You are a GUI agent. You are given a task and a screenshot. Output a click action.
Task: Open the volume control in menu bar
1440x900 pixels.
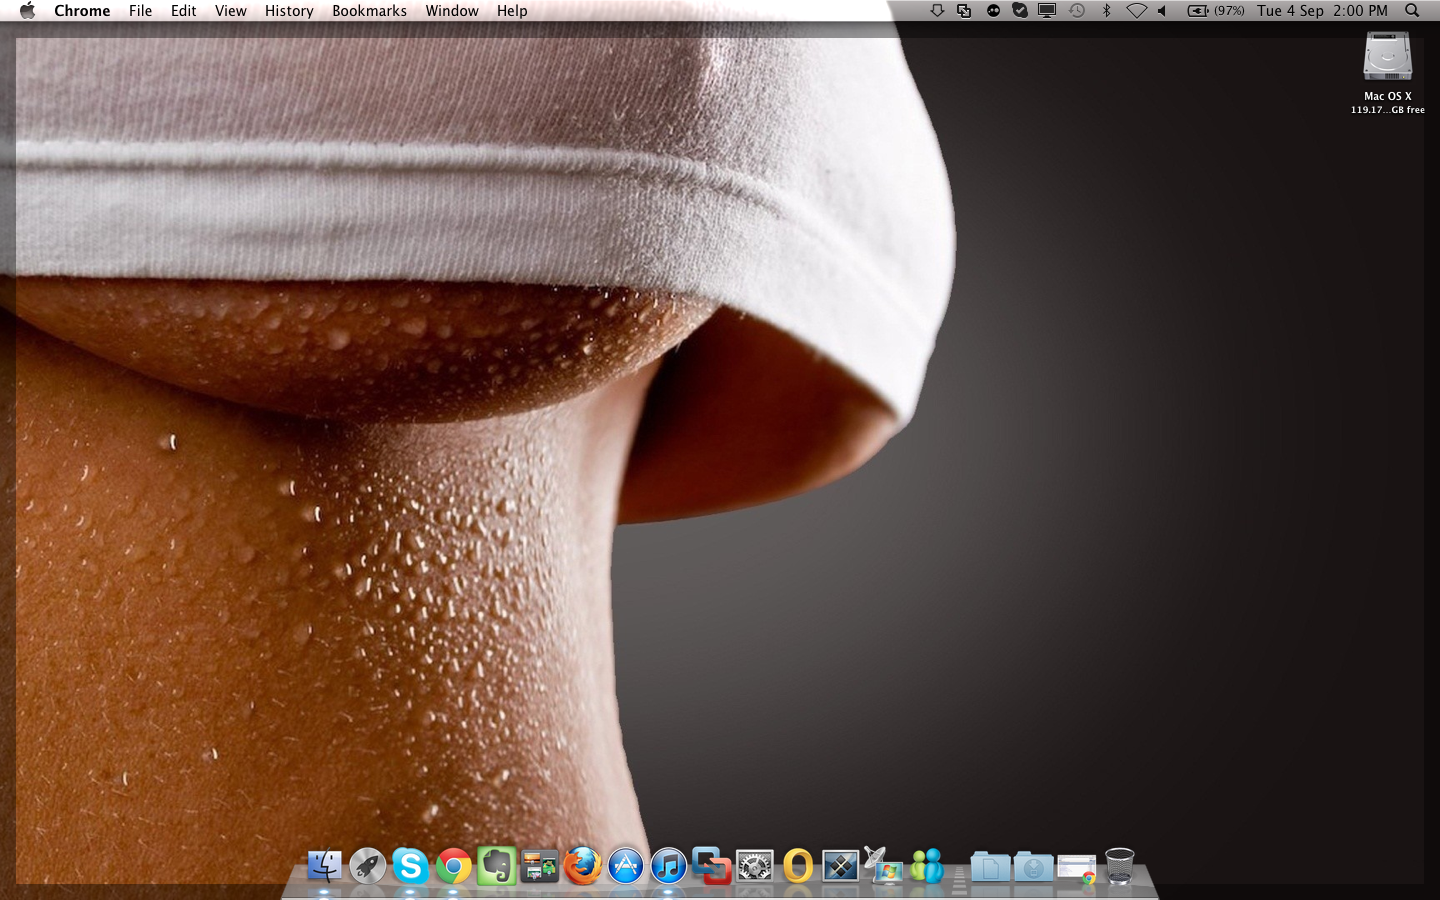point(1162,10)
